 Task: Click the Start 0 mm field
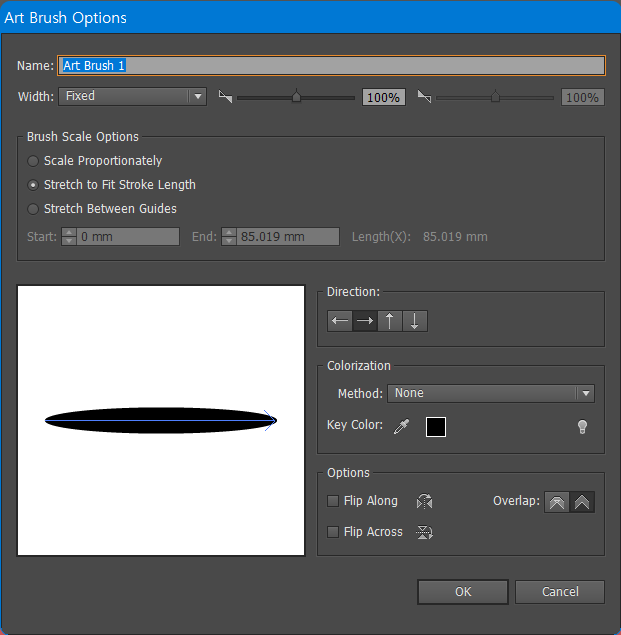(128, 237)
